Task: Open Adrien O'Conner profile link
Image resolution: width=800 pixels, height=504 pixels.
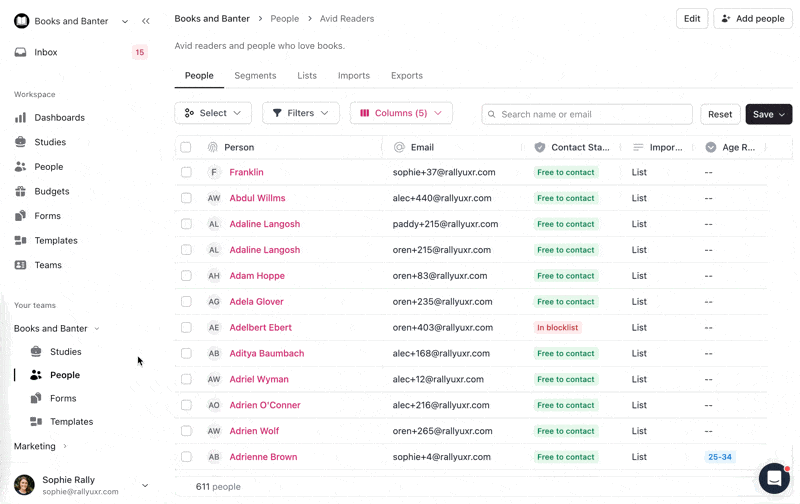Action: (265, 405)
